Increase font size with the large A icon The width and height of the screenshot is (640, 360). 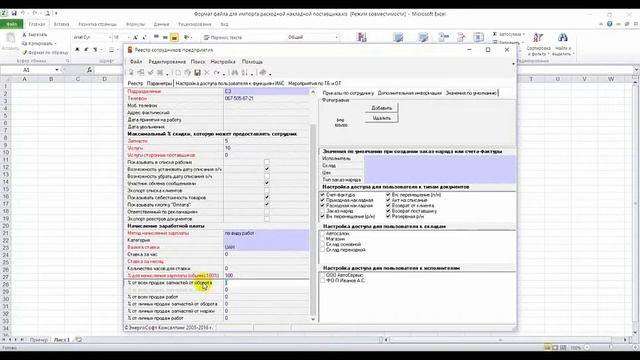[136, 37]
